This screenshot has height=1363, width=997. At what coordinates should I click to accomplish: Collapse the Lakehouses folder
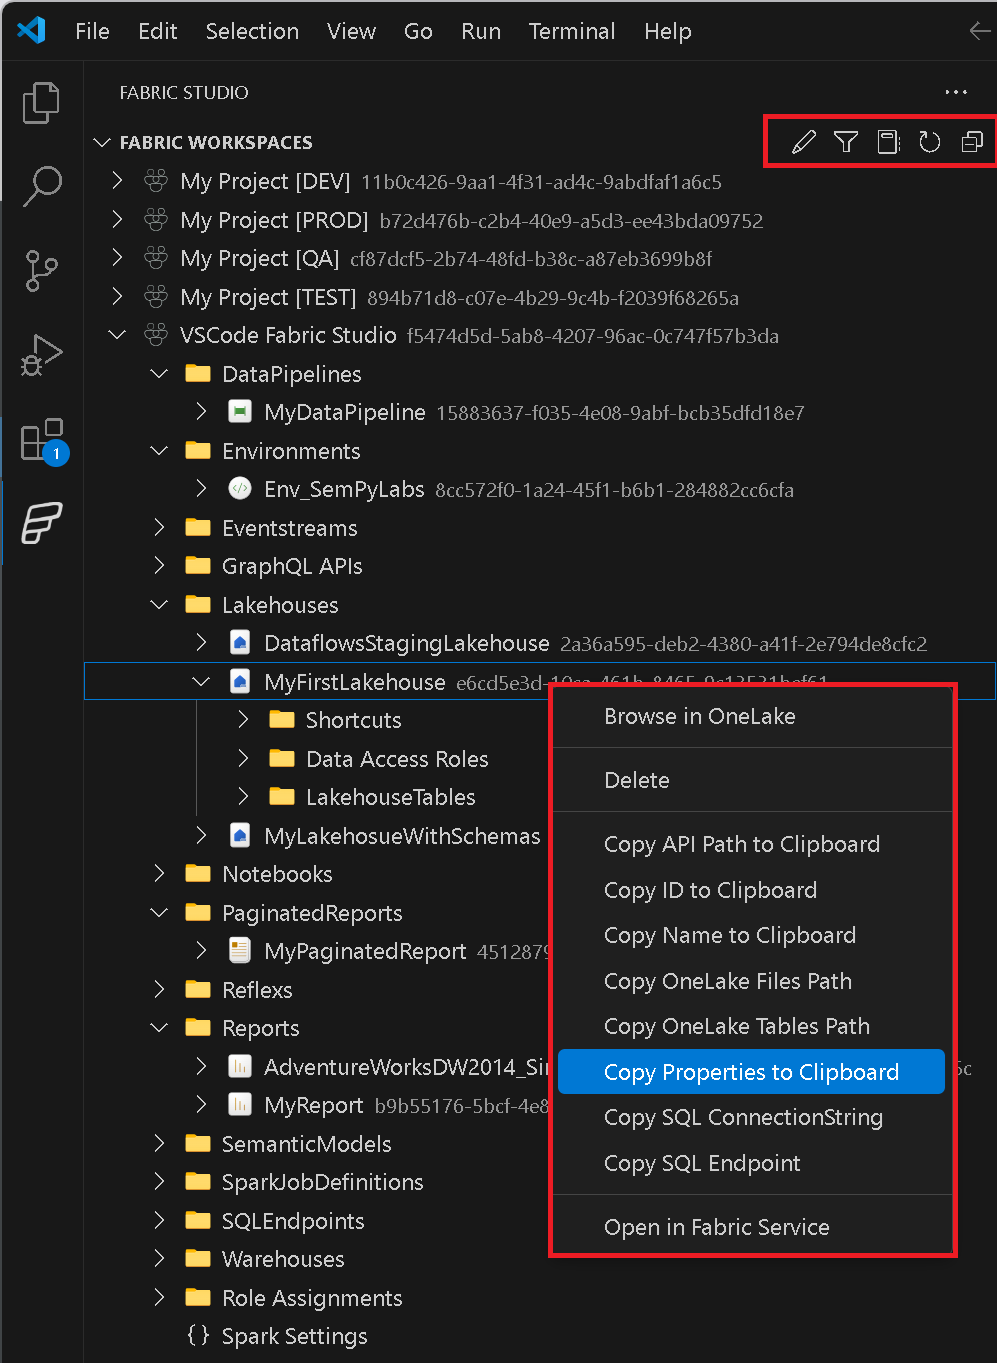tap(158, 604)
